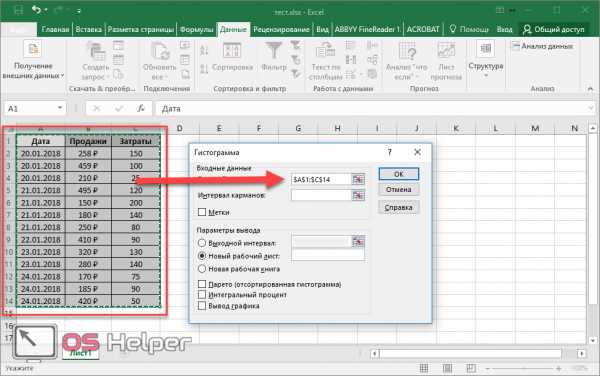Expand the Структура dropdown arrow

pyautogui.click(x=486, y=76)
